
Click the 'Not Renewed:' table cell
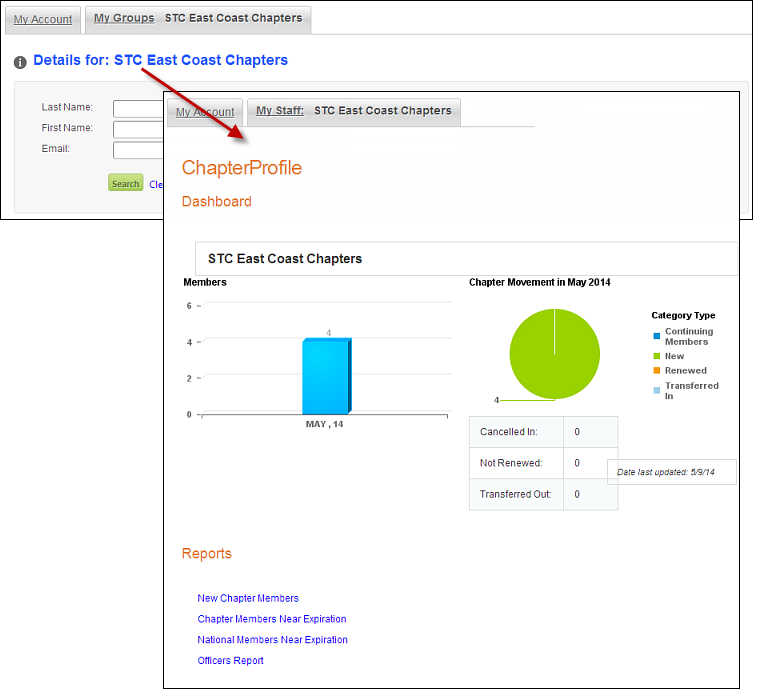(x=516, y=463)
